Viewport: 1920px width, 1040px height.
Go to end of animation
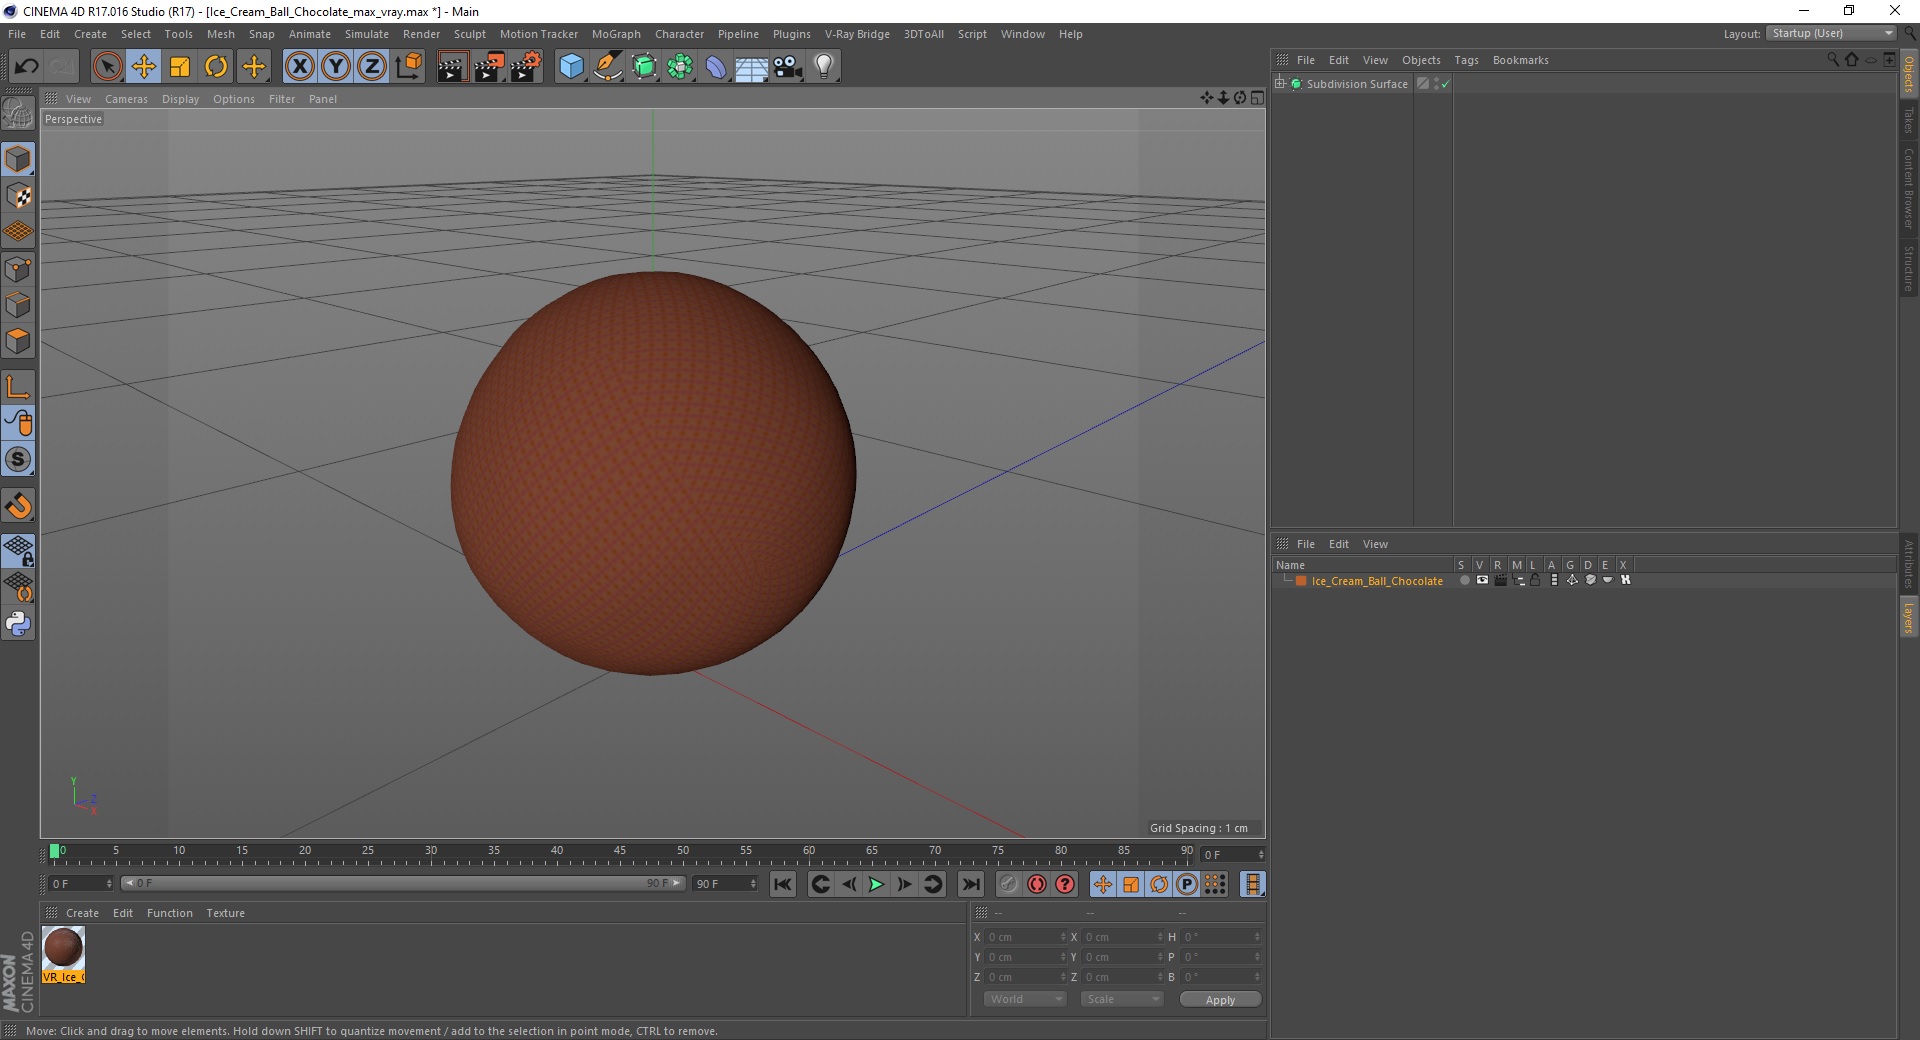[x=970, y=884]
